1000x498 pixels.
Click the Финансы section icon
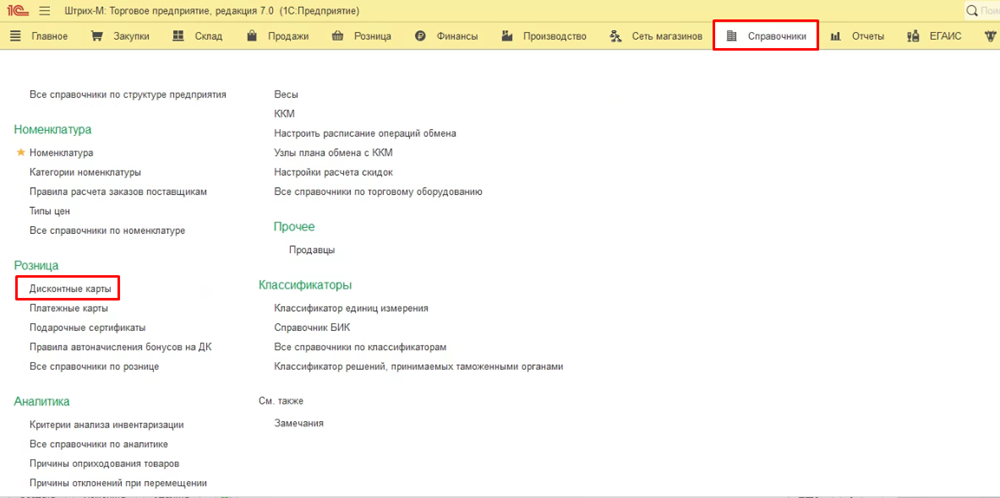[420, 36]
